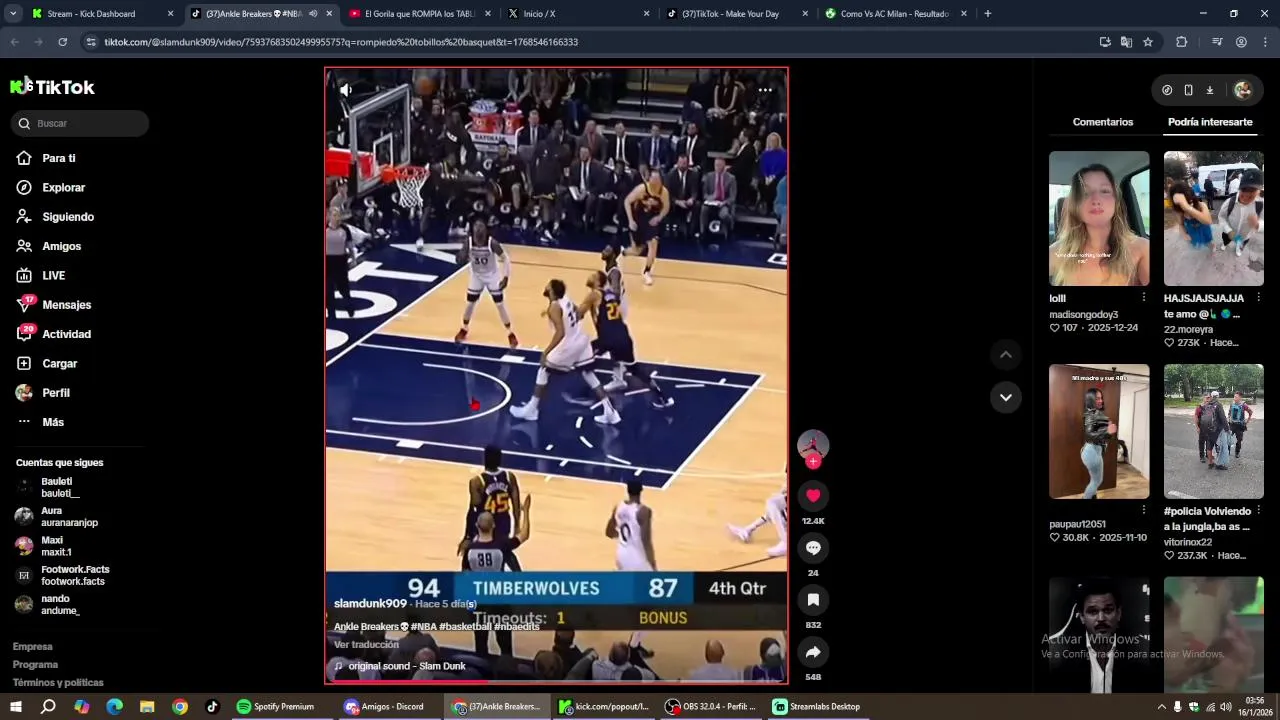Click the Empresa footer link
The width and height of the screenshot is (1280, 720).
click(33, 647)
